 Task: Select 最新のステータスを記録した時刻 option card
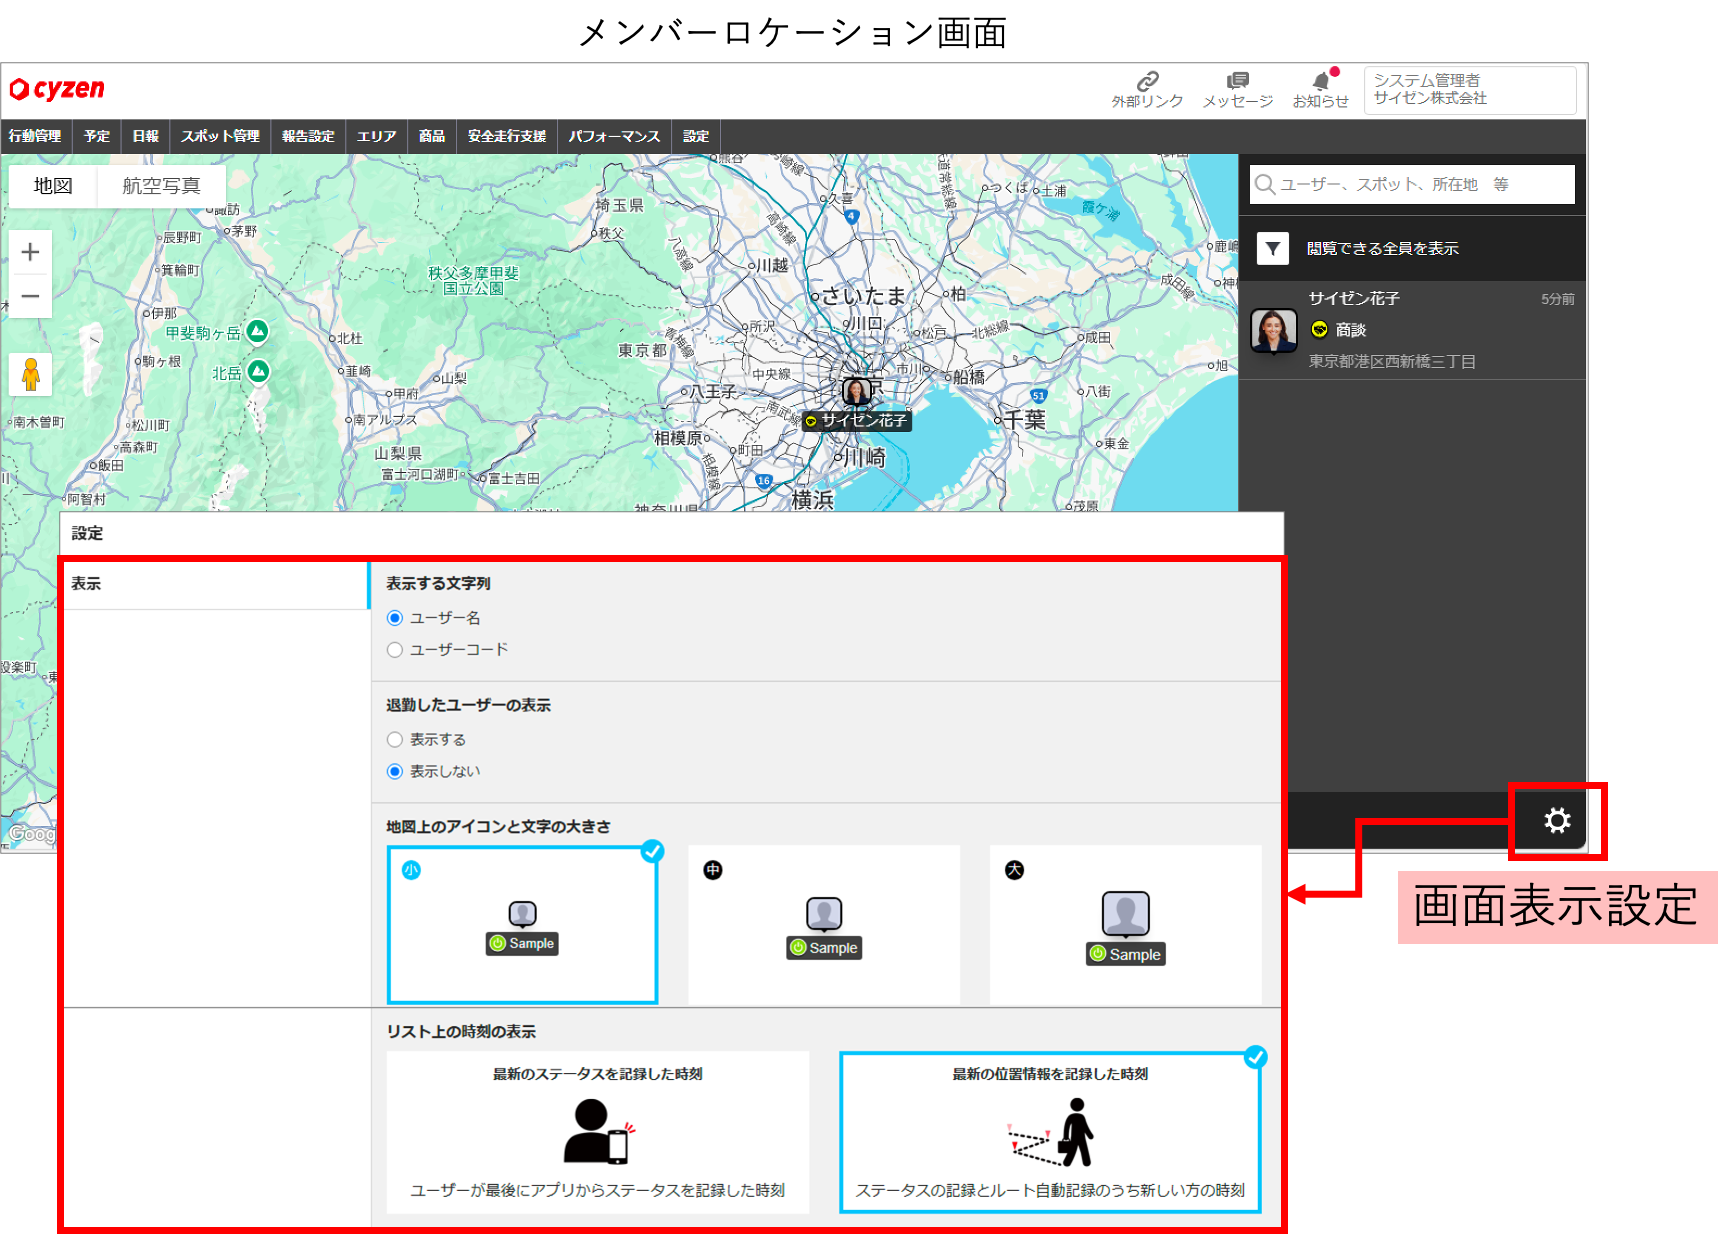598,1133
